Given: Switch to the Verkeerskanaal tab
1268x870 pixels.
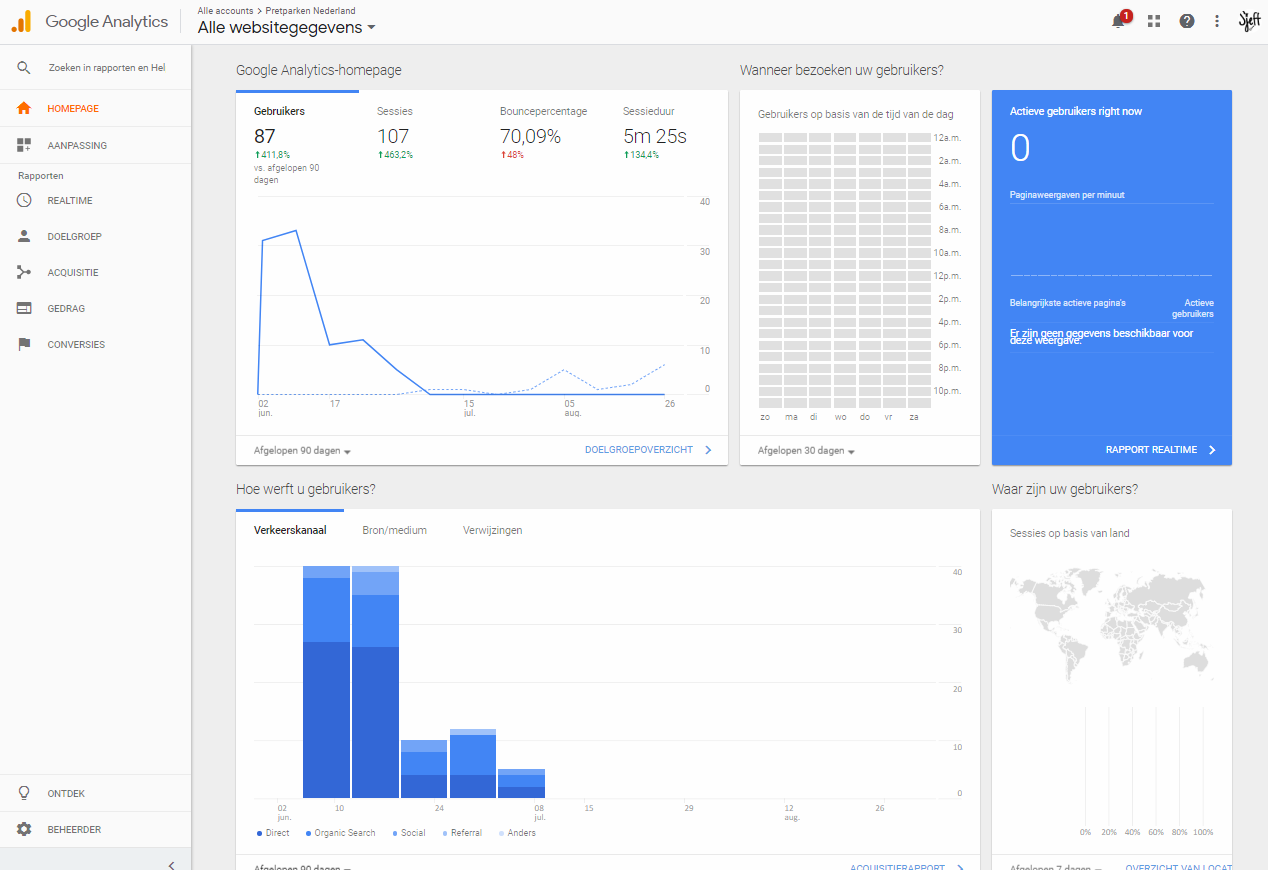Looking at the screenshot, I should pyautogui.click(x=290, y=530).
